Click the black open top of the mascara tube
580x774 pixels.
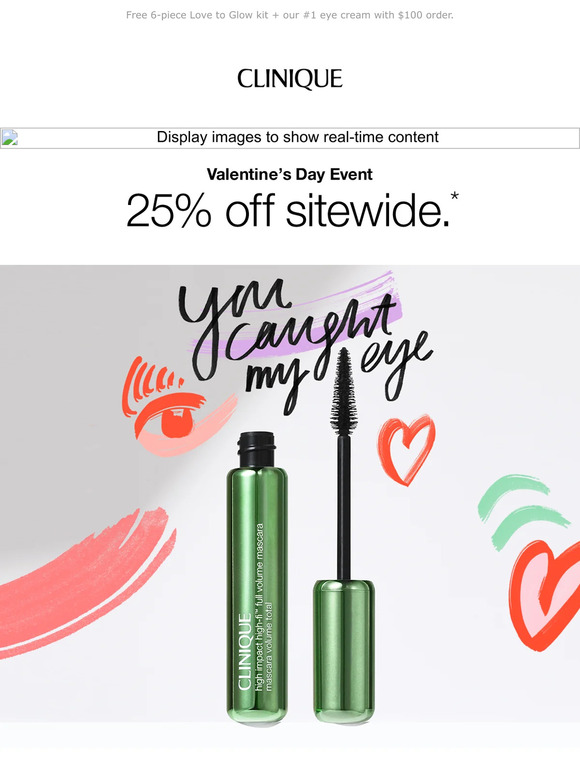coord(257,449)
